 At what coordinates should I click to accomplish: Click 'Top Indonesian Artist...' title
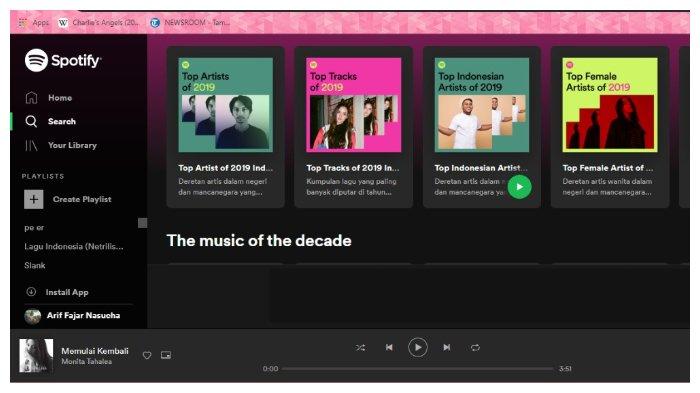click(x=481, y=168)
